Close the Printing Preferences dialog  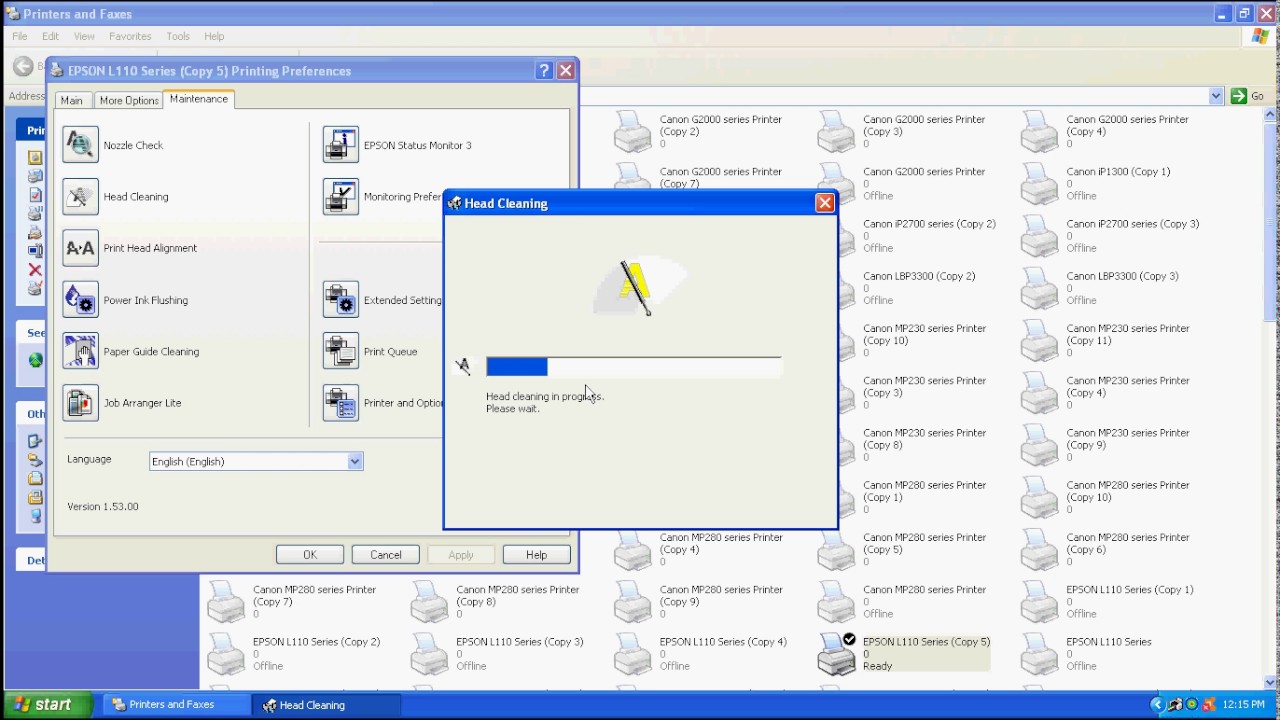(x=566, y=70)
